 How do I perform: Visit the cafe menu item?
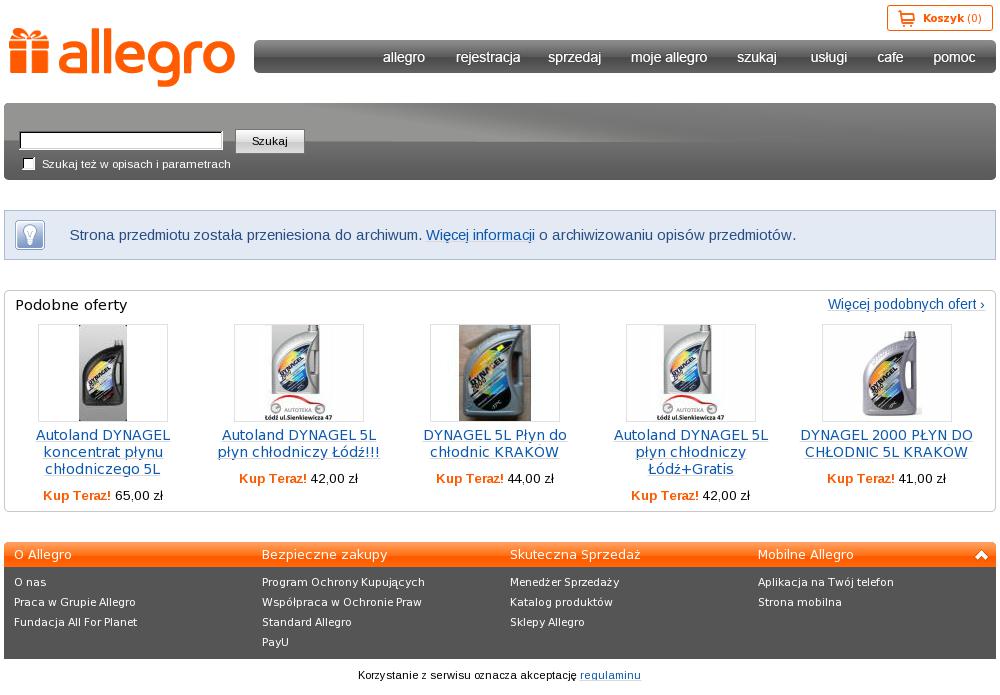pos(890,57)
